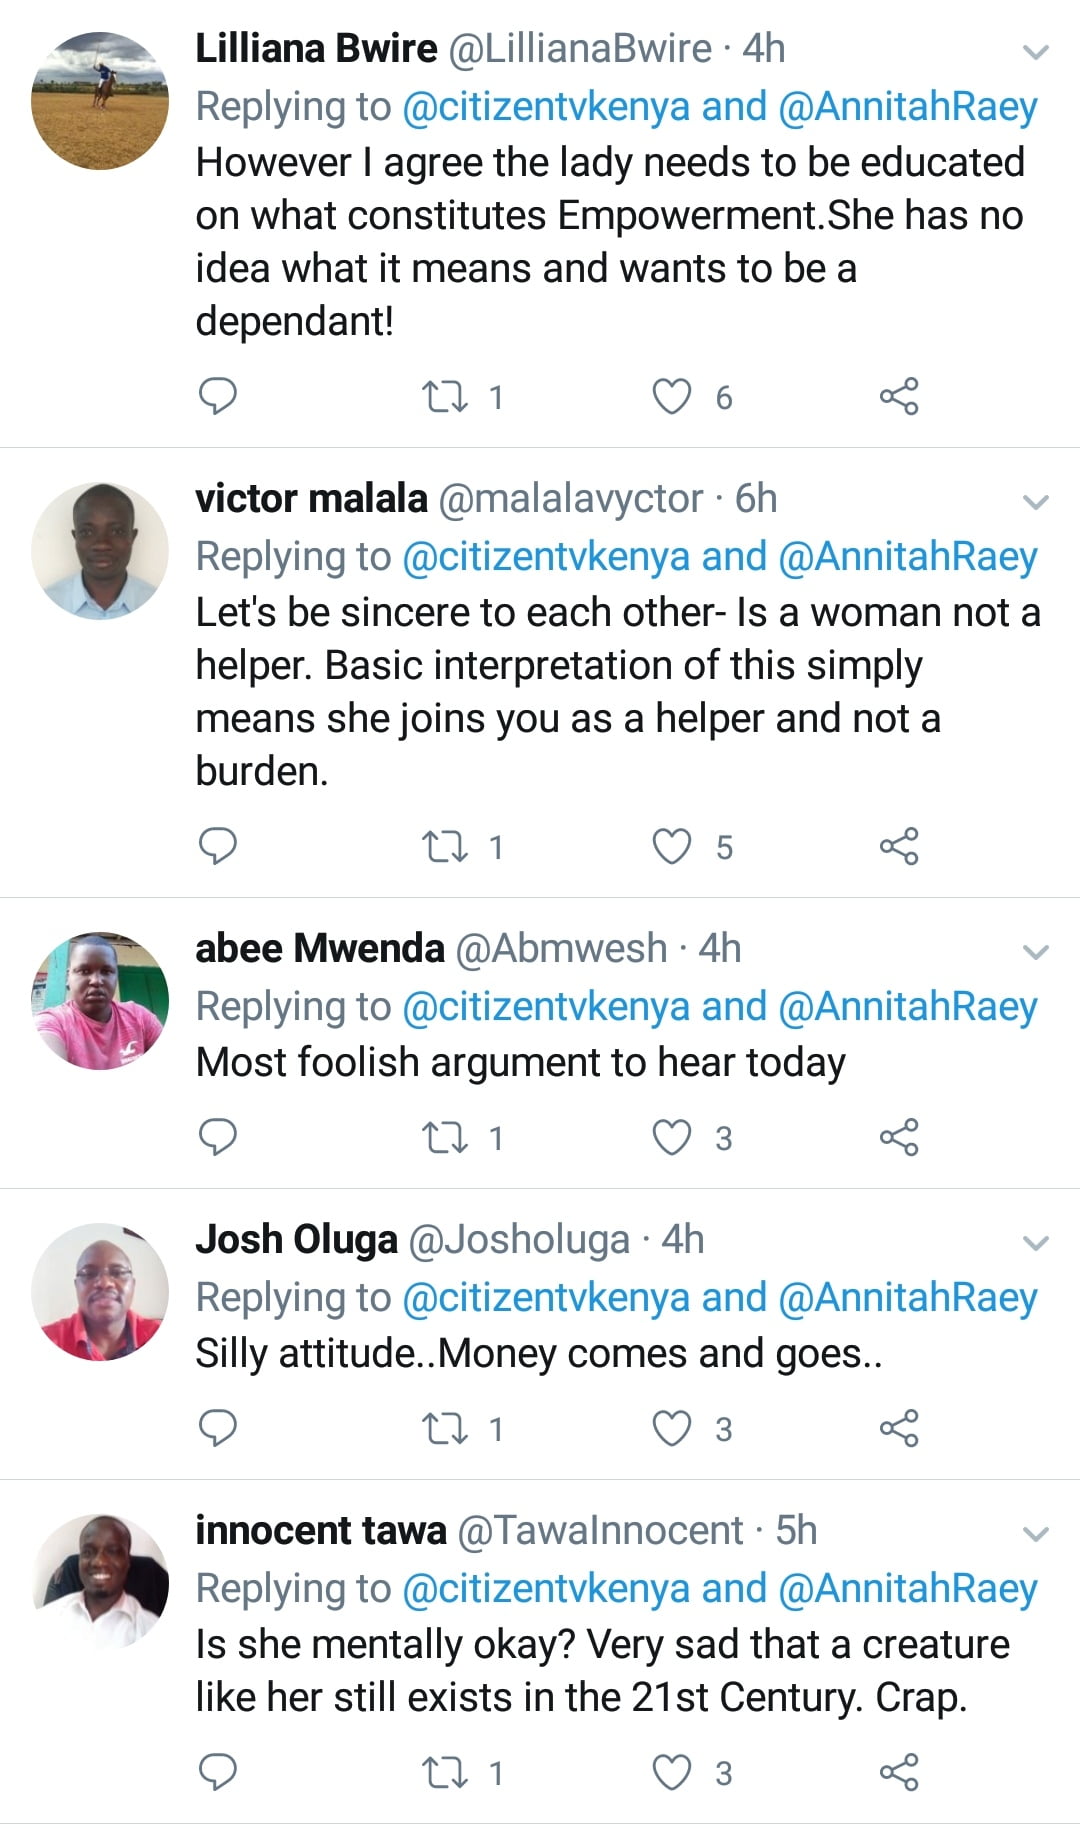Screen dimensions: 1080x1828
Task: Open options chevron on Josh Oluga's tweet
Action: [1036, 1243]
